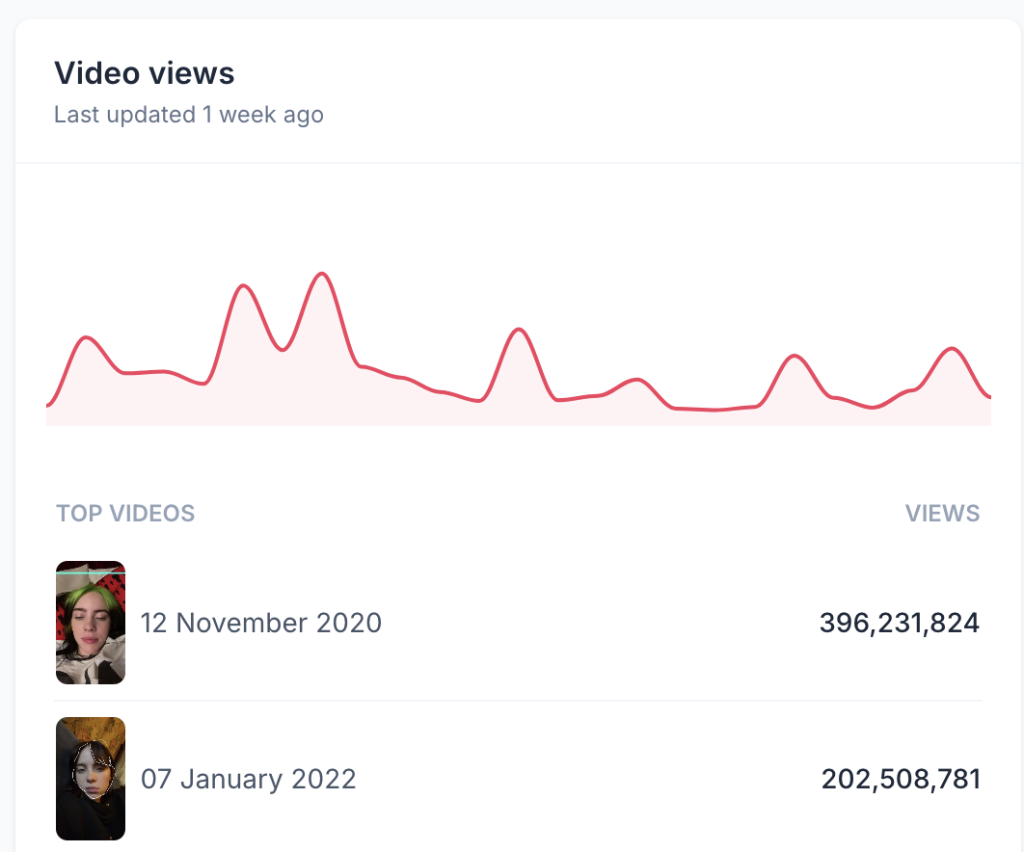Image resolution: width=1024 pixels, height=852 pixels.
Task: Click the dip between the two tallest peaks
Action: pyautogui.click(x=283, y=349)
